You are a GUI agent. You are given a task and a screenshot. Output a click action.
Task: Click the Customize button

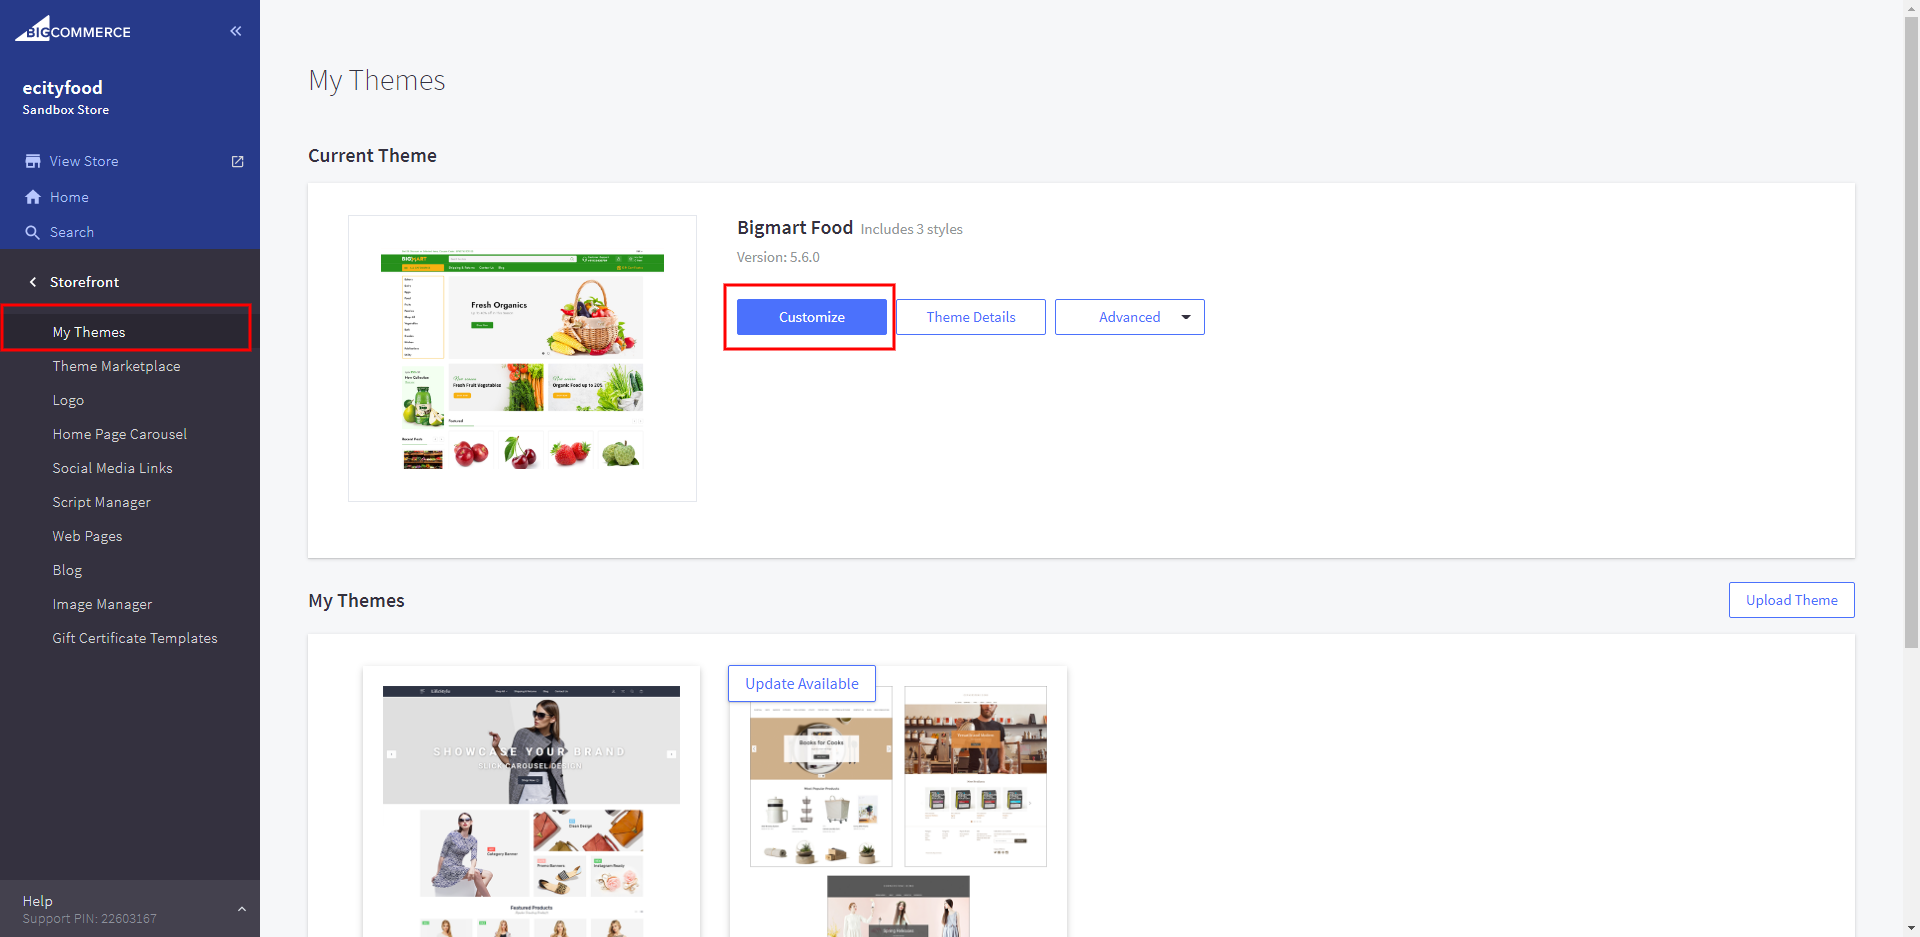click(812, 317)
